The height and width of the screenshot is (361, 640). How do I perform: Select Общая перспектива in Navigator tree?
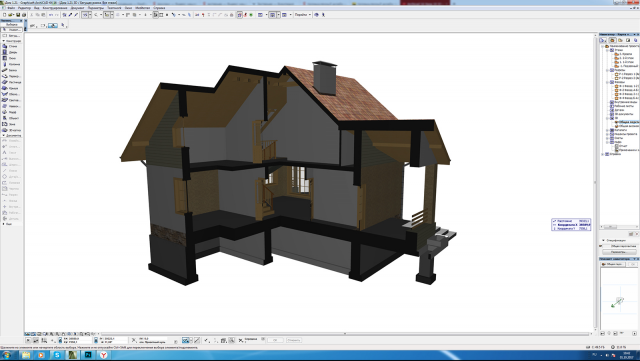[629, 122]
